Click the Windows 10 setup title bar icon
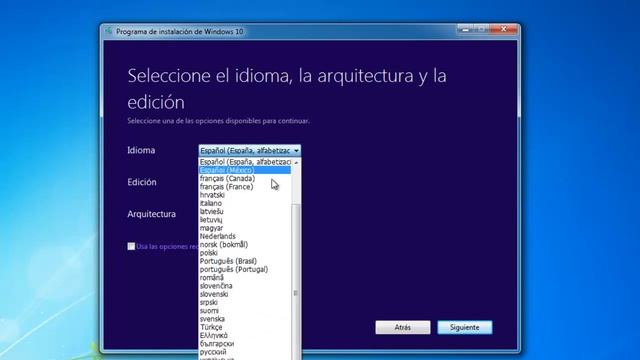 (x=109, y=31)
